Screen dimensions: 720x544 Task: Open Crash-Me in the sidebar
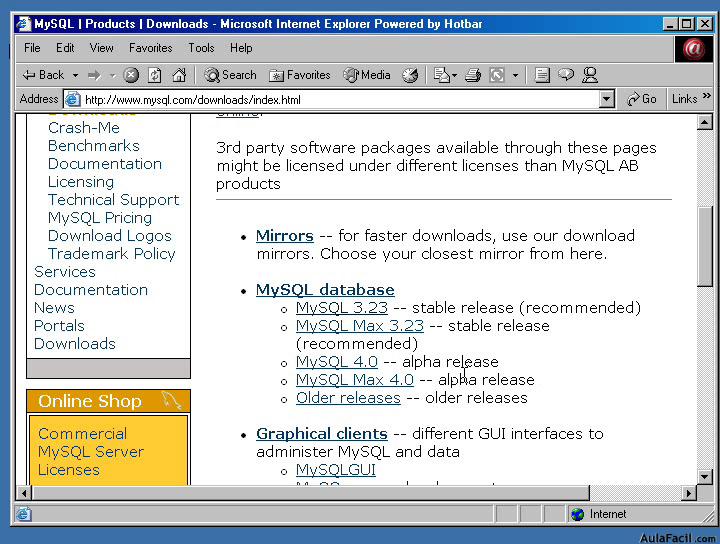pos(84,128)
